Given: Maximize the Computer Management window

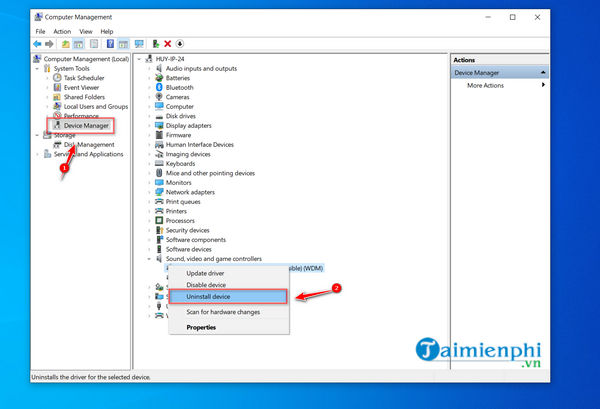Looking at the screenshot, I should pyautogui.click(x=512, y=17).
